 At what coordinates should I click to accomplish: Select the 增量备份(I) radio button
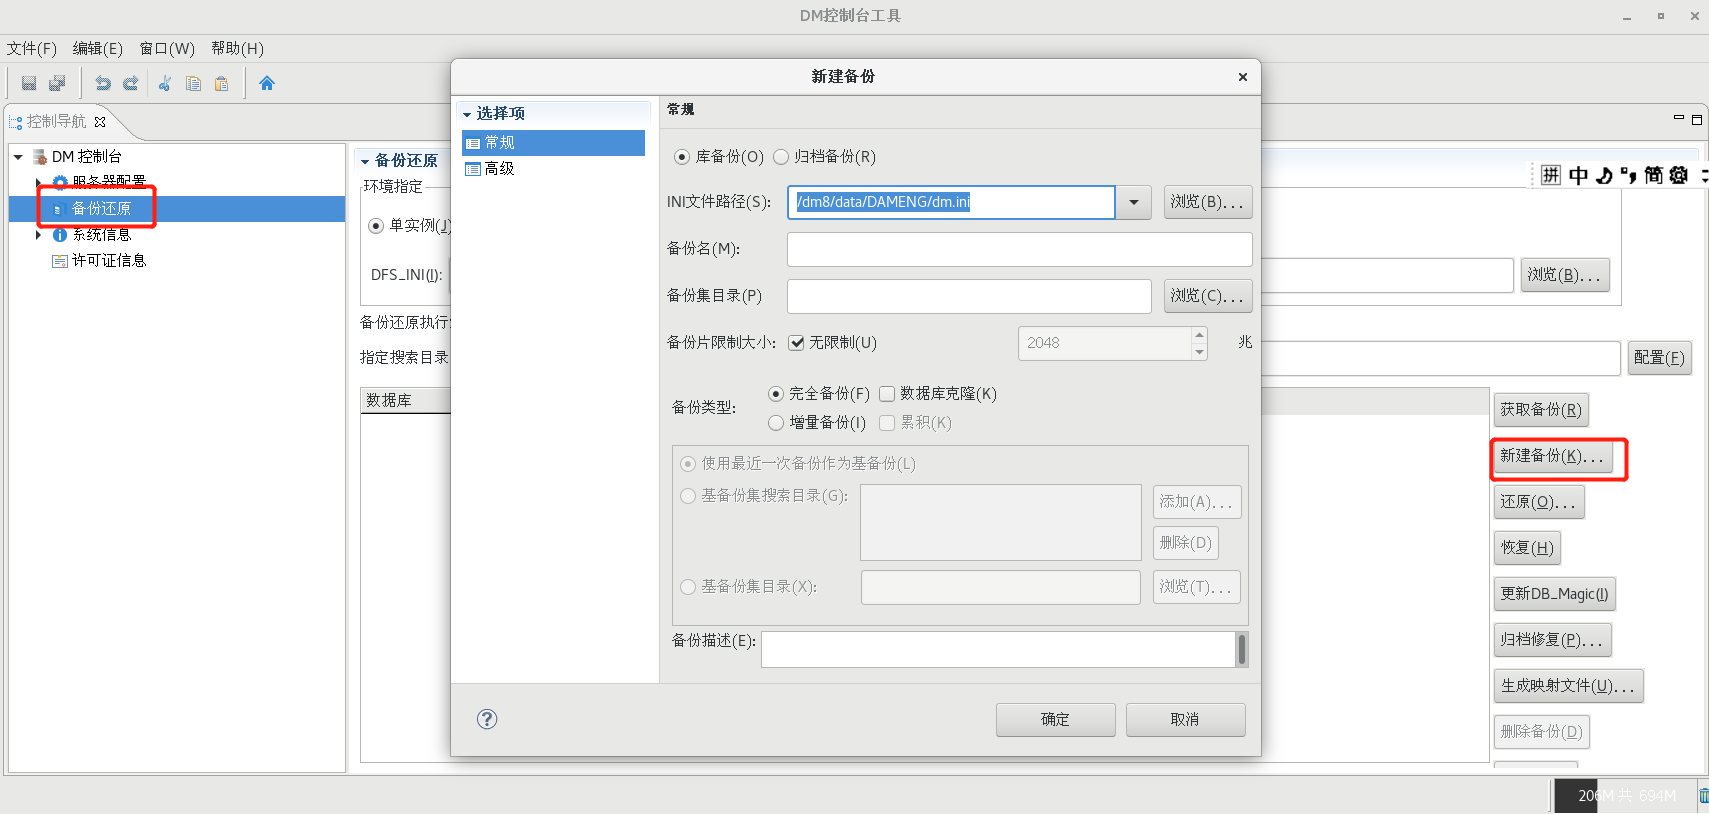[x=776, y=423]
